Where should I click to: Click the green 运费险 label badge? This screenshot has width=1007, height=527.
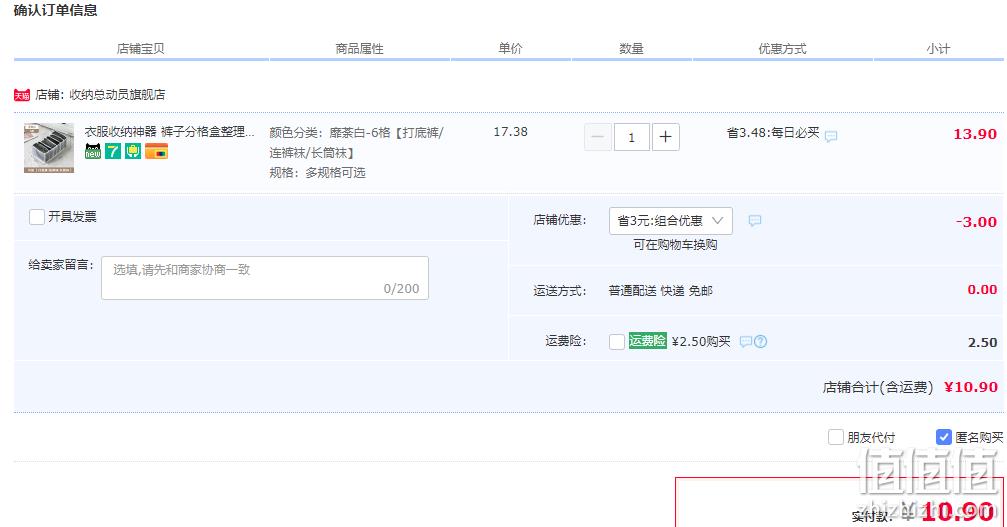pos(647,341)
